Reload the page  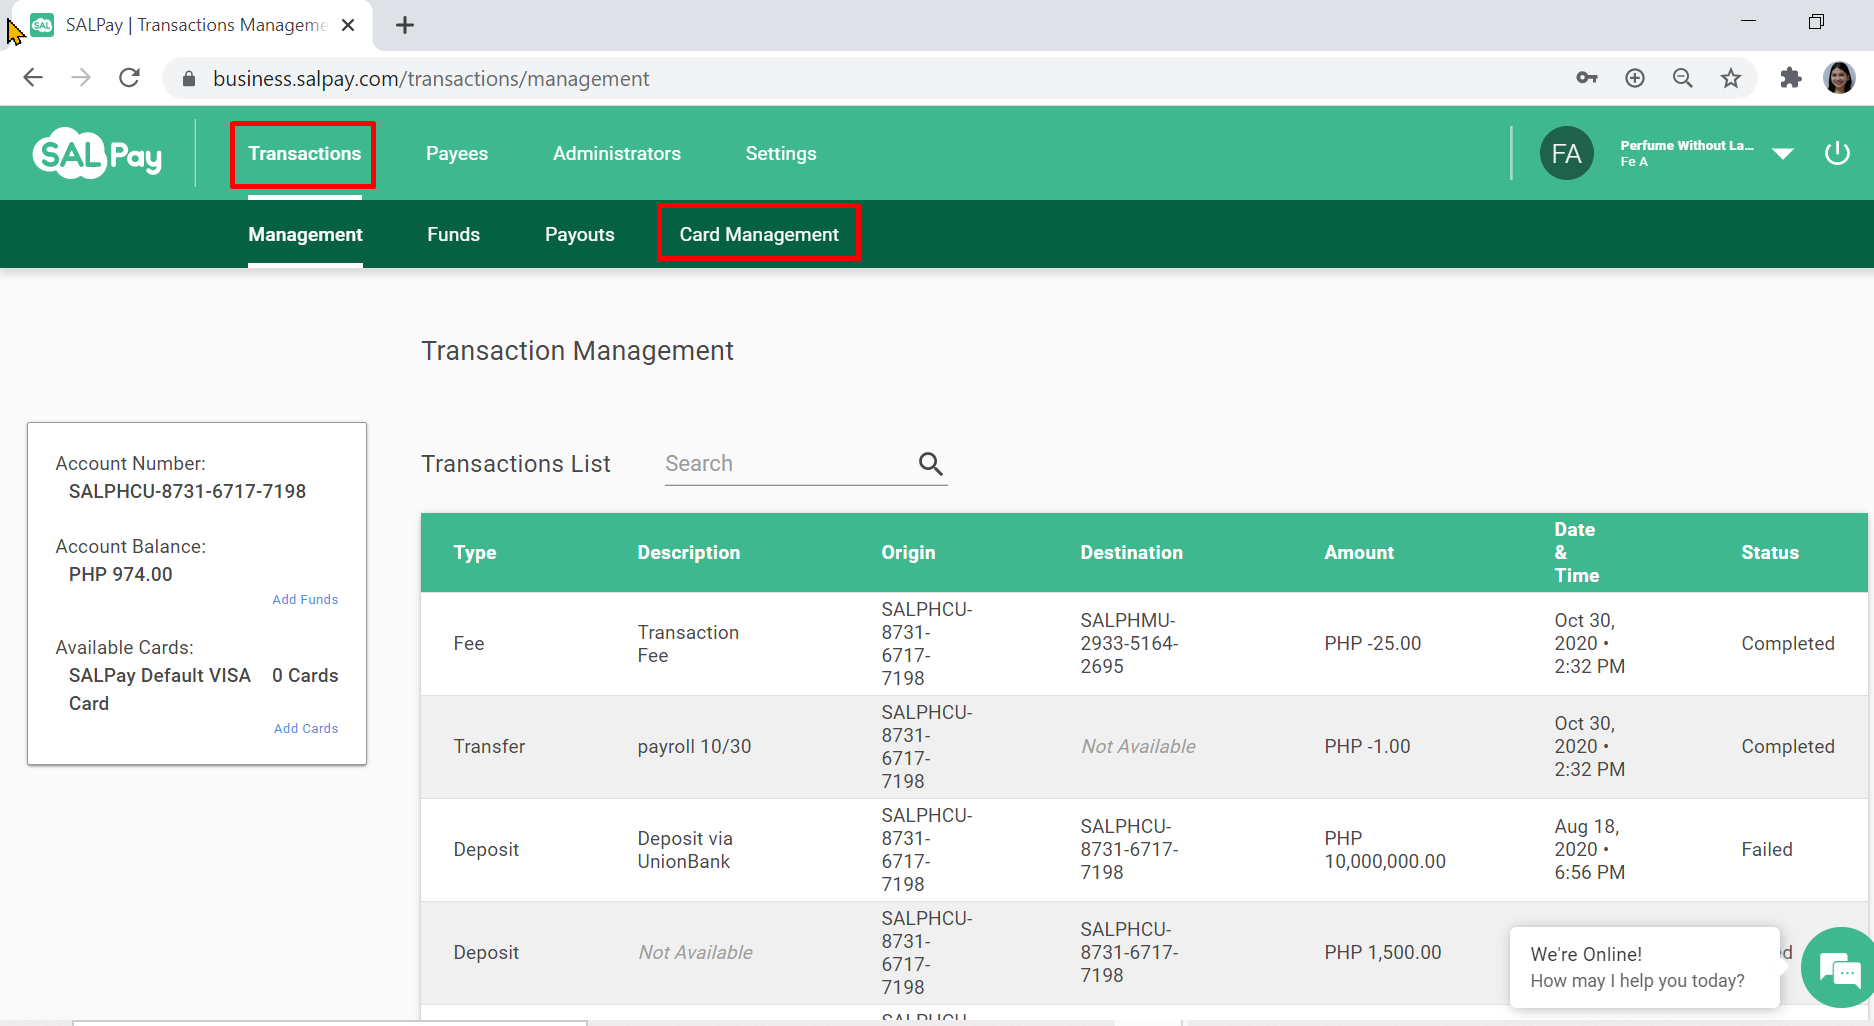click(x=129, y=78)
